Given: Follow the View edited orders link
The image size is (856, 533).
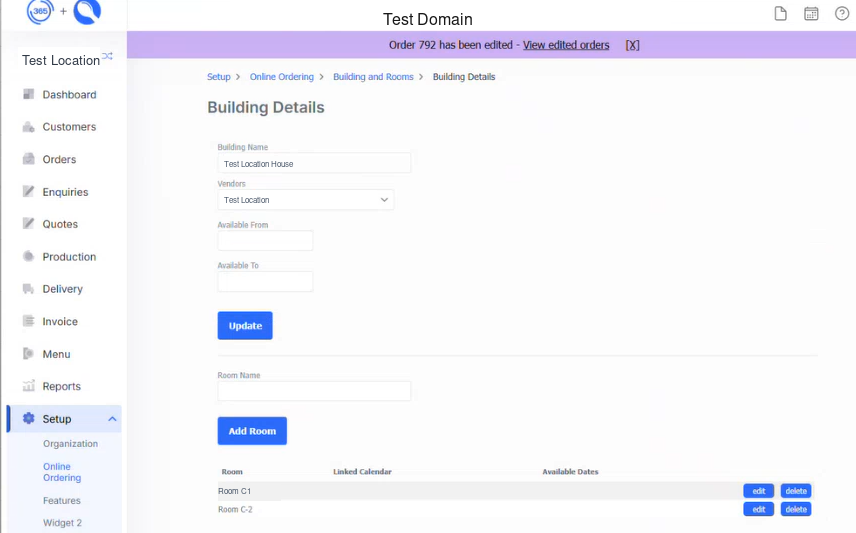Looking at the screenshot, I should [566, 45].
